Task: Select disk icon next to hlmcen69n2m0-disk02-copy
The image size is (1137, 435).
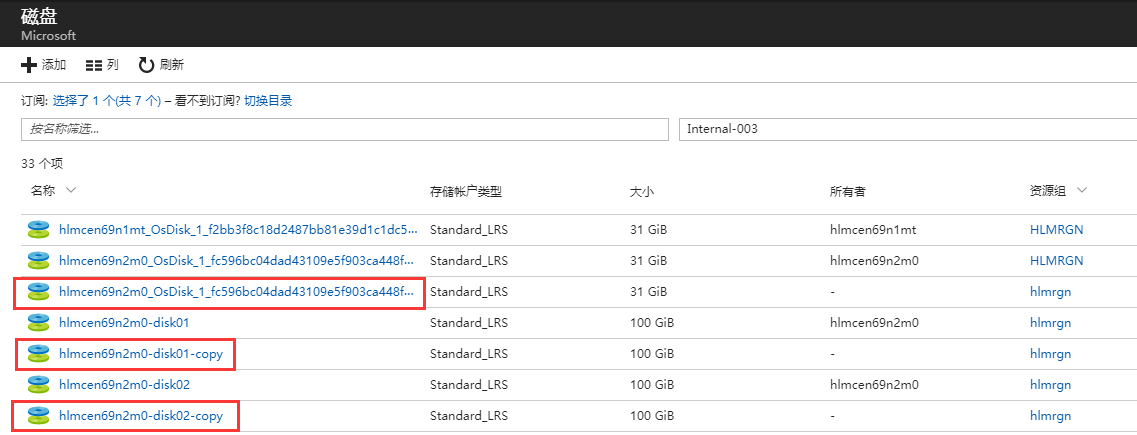Action: tap(38, 416)
